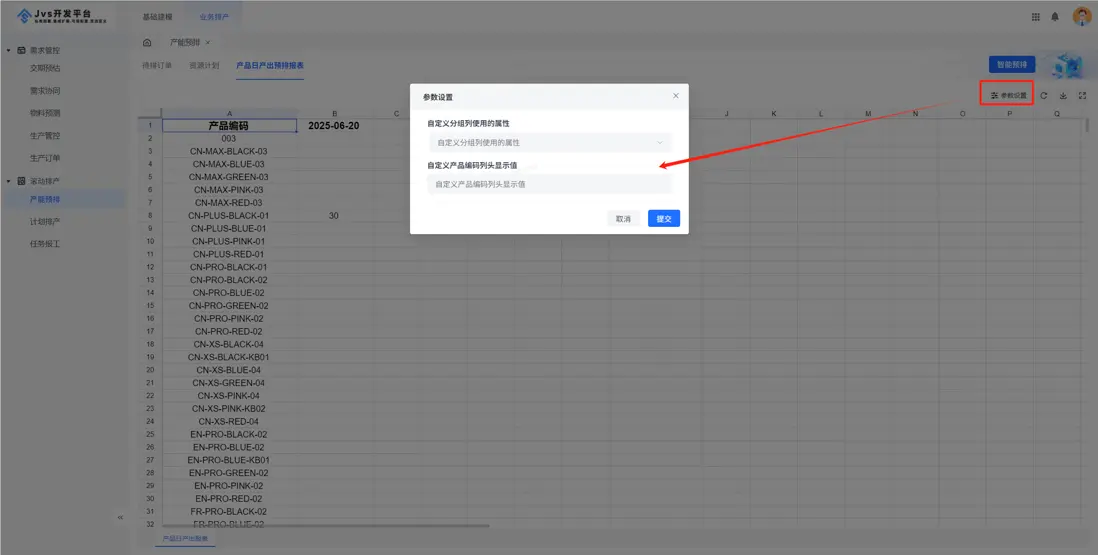The height and width of the screenshot is (555, 1098).
Task: Open the user avatar menu
Action: (x=1082, y=16)
